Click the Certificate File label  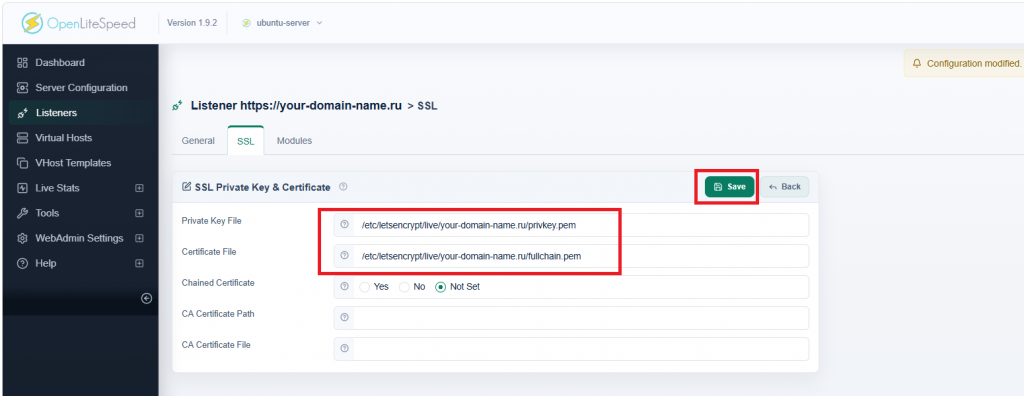209,252
